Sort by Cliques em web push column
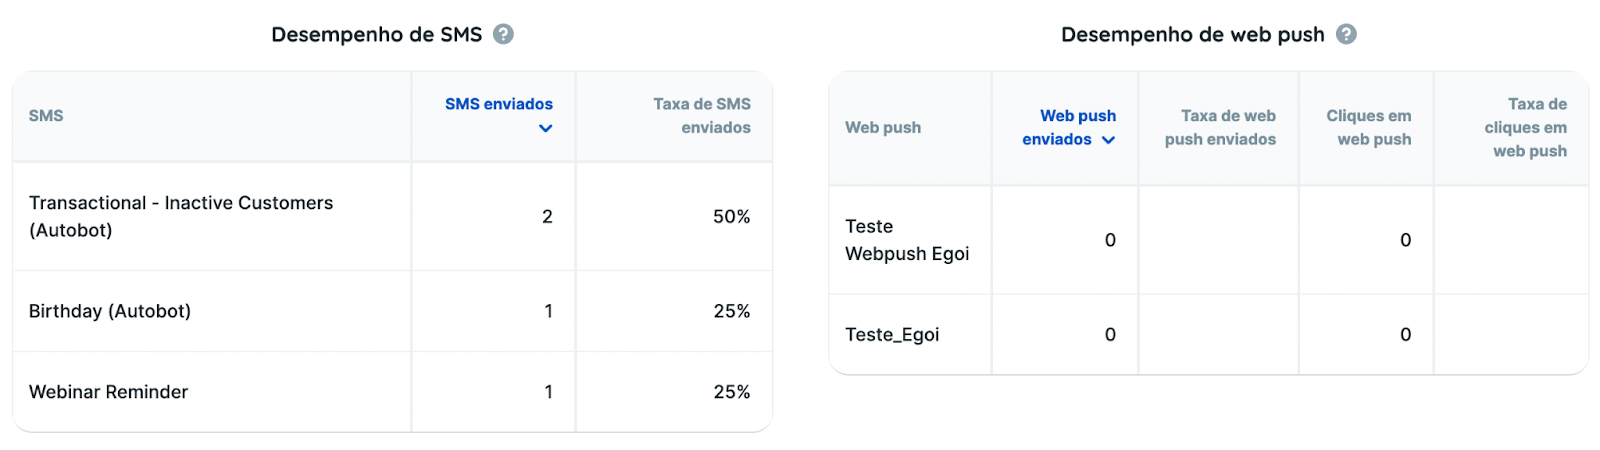The height and width of the screenshot is (450, 1600). 1368,128
